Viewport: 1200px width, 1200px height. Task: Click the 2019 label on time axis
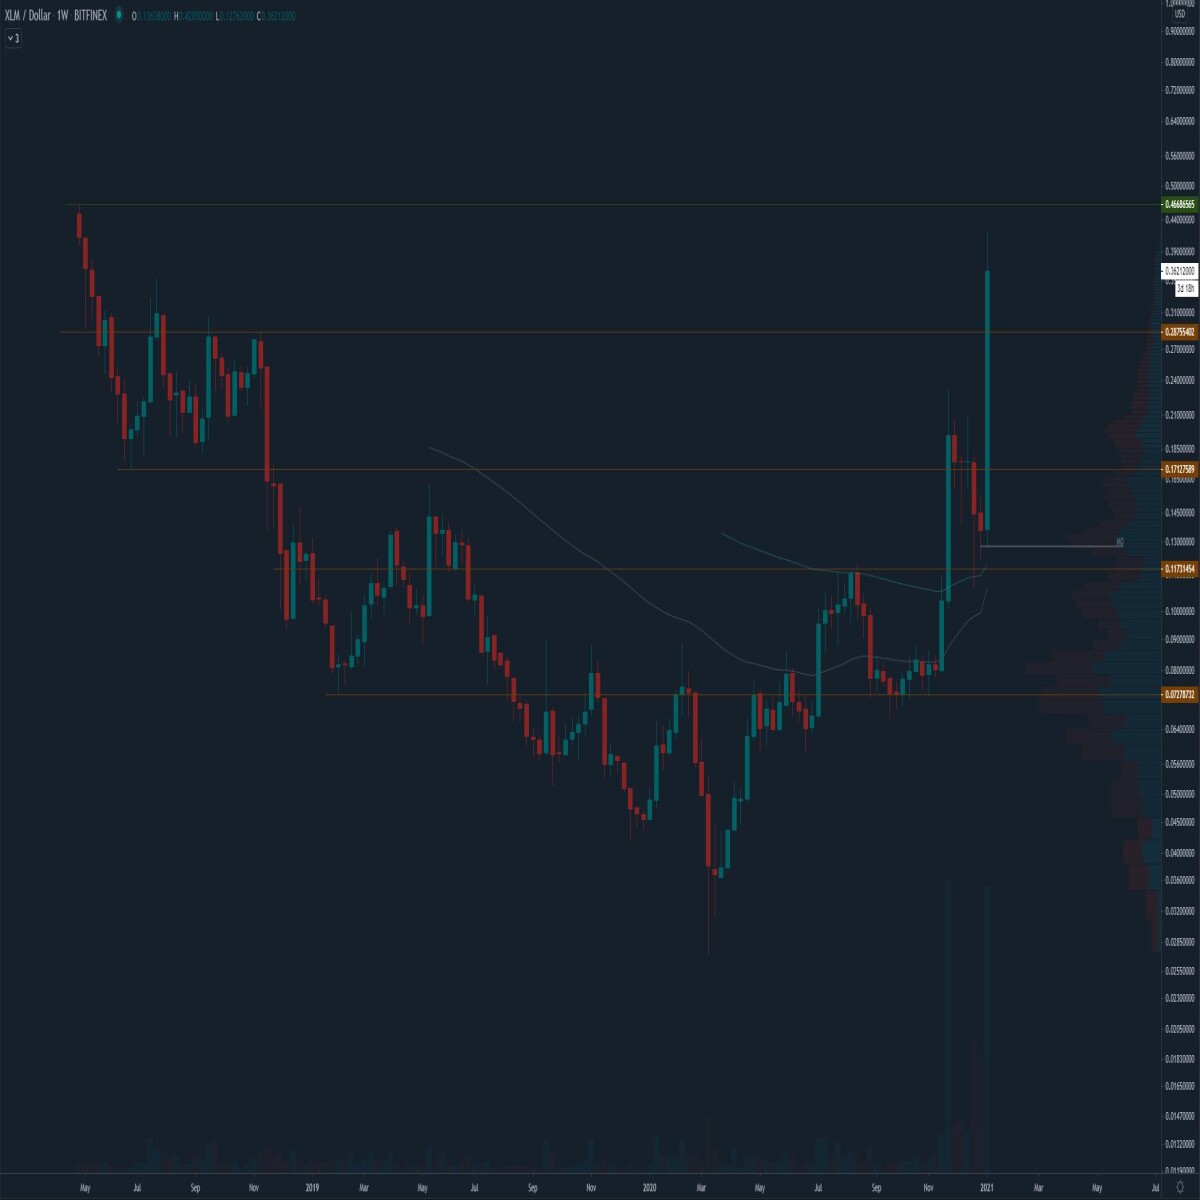[311, 1188]
